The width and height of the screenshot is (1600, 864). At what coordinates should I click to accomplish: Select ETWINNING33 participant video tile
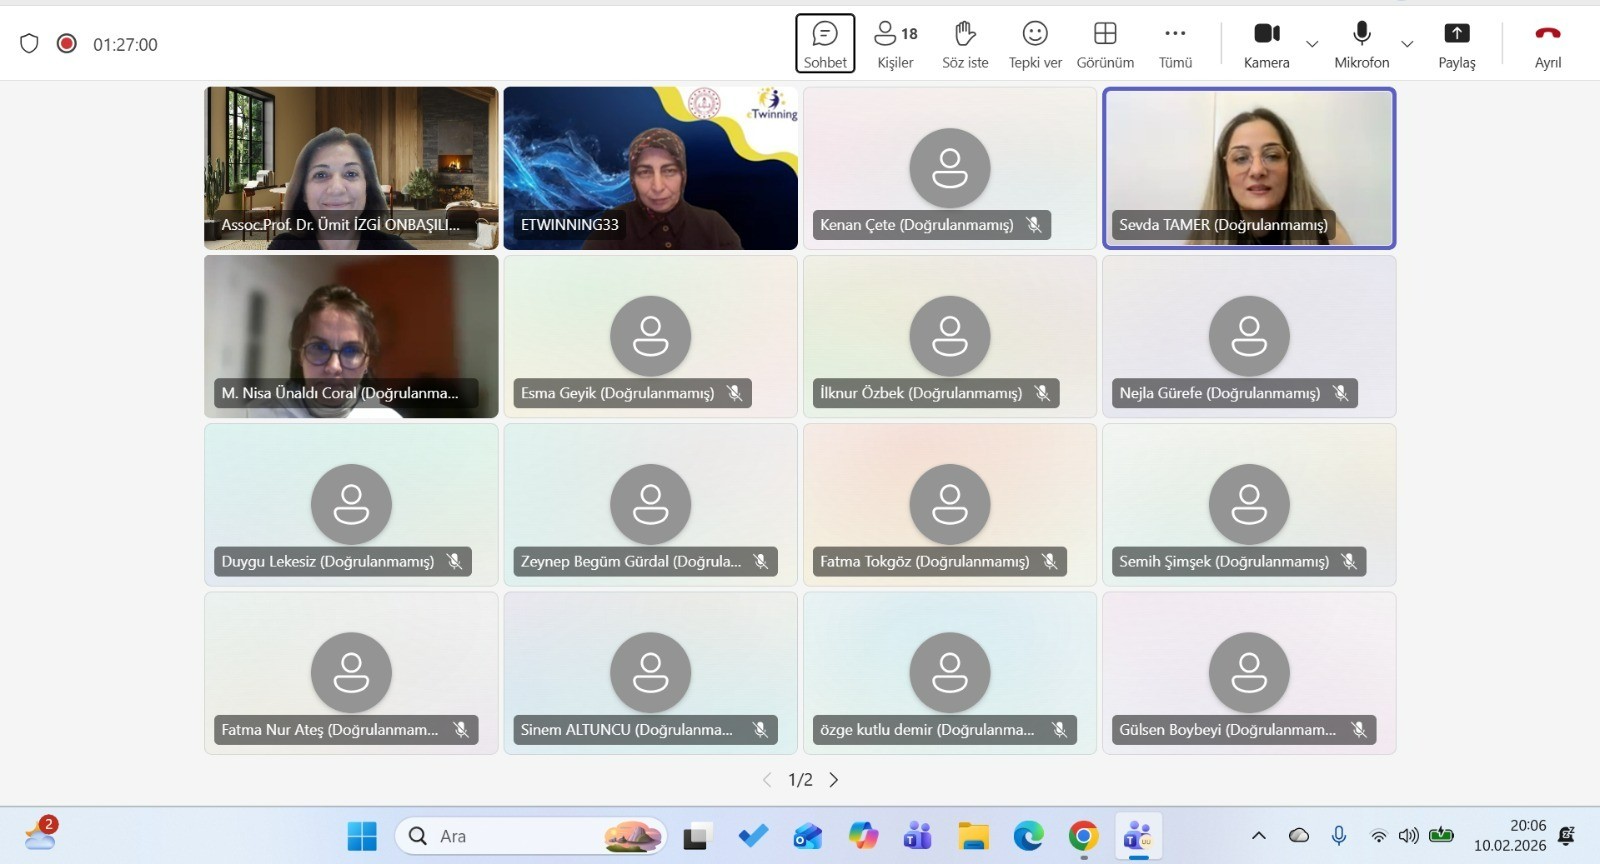tap(650, 167)
